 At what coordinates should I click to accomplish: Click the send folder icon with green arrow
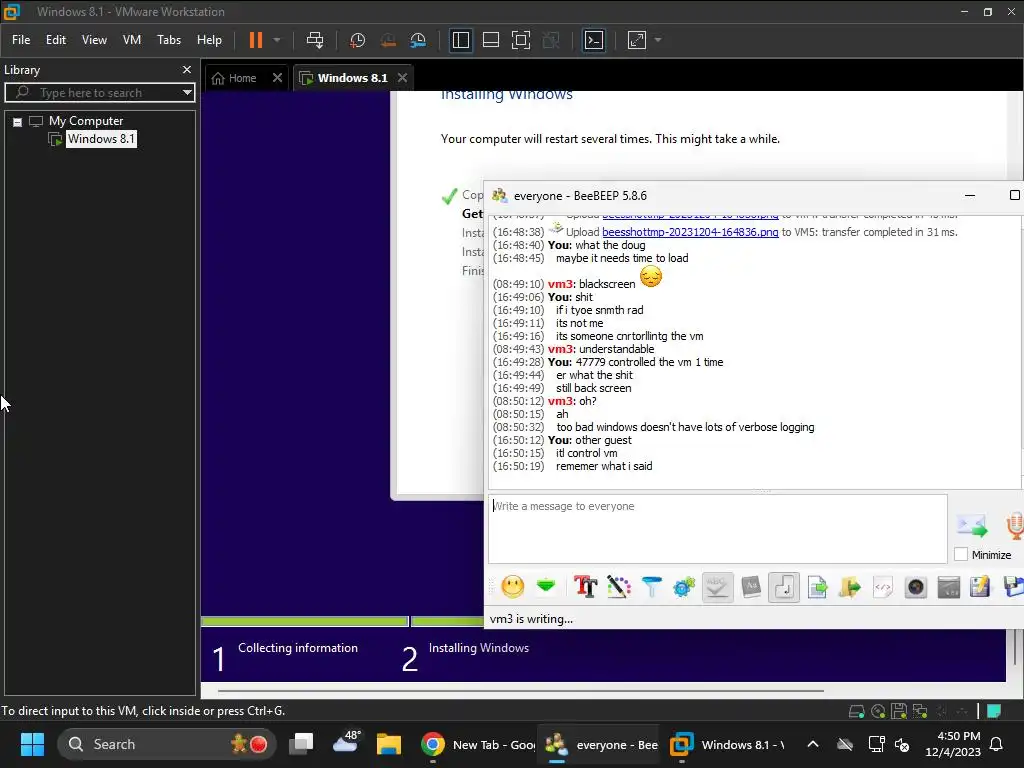click(850, 587)
